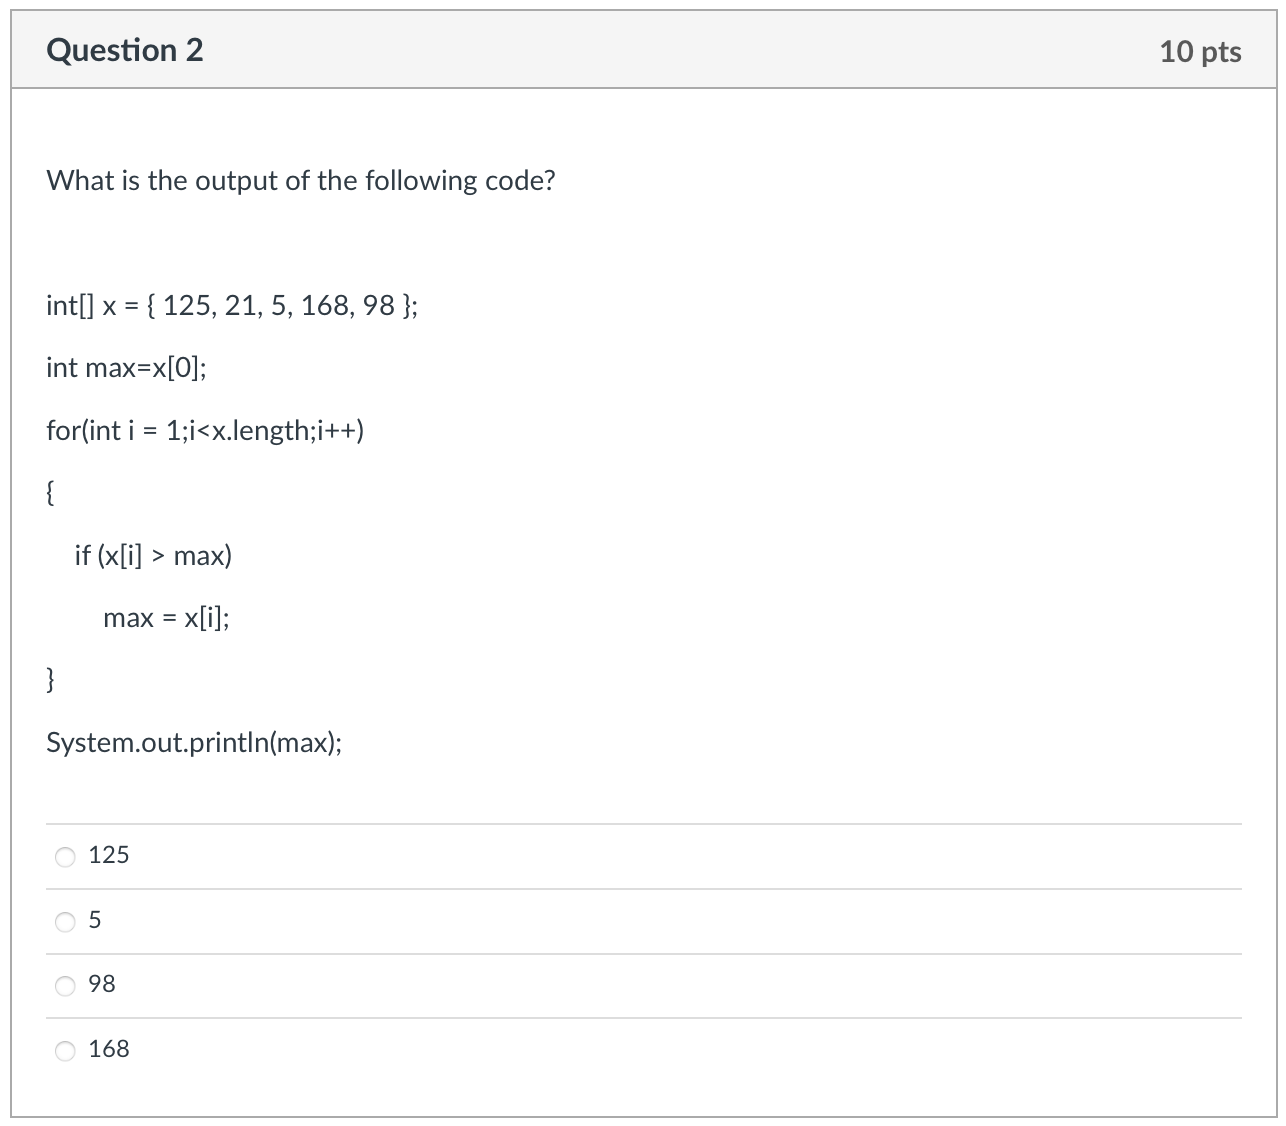Select the radio button for answer 125
The width and height of the screenshot is (1286, 1126).
(x=65, y=857)
